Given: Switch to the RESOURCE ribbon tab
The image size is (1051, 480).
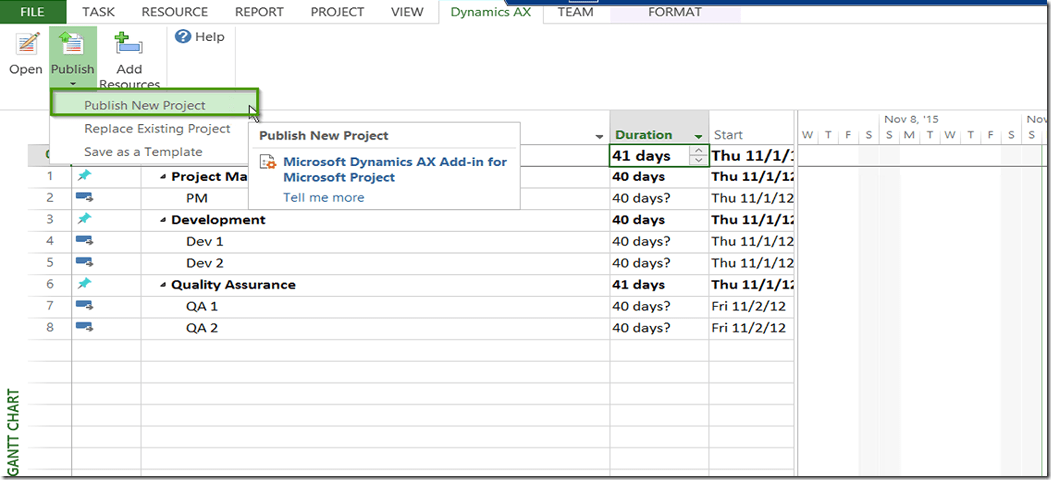Looking at the screenshot, I should click(174, 12).
